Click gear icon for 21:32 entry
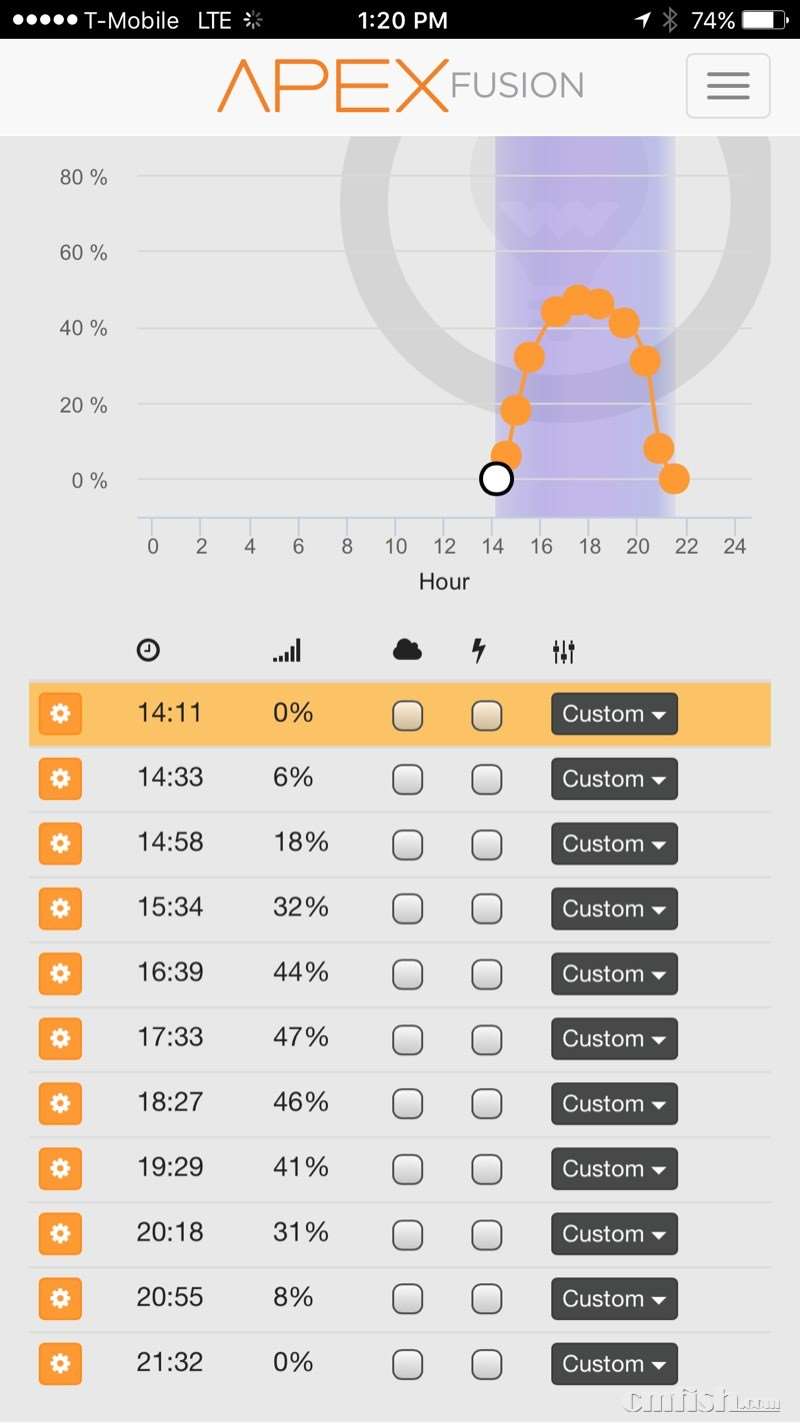The image size is (800, 1423). [x=60, y=1364]
